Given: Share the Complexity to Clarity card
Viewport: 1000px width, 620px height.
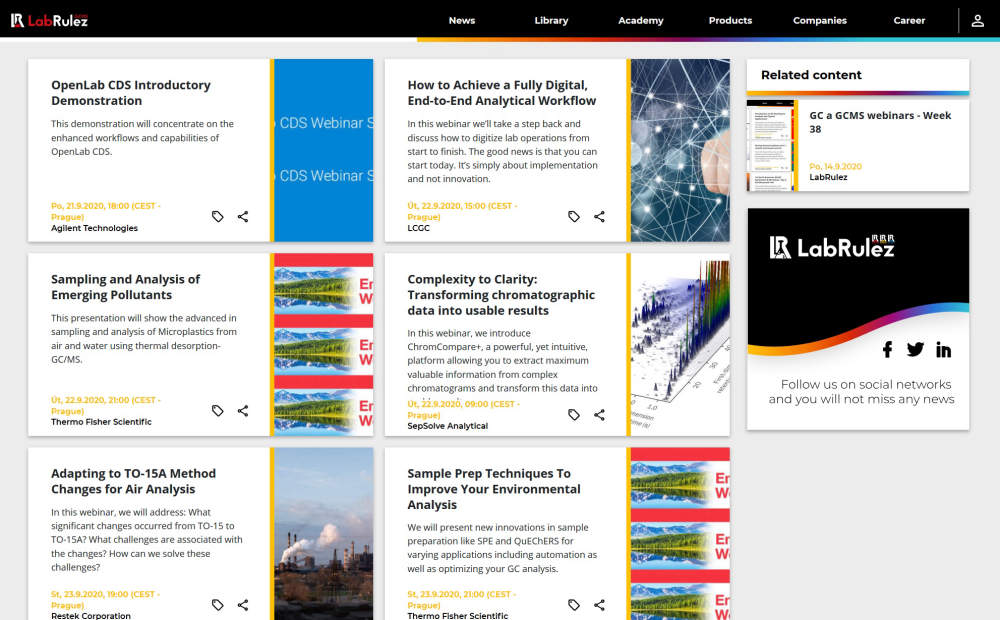Looking at the screenshot, I should [599, 415].
